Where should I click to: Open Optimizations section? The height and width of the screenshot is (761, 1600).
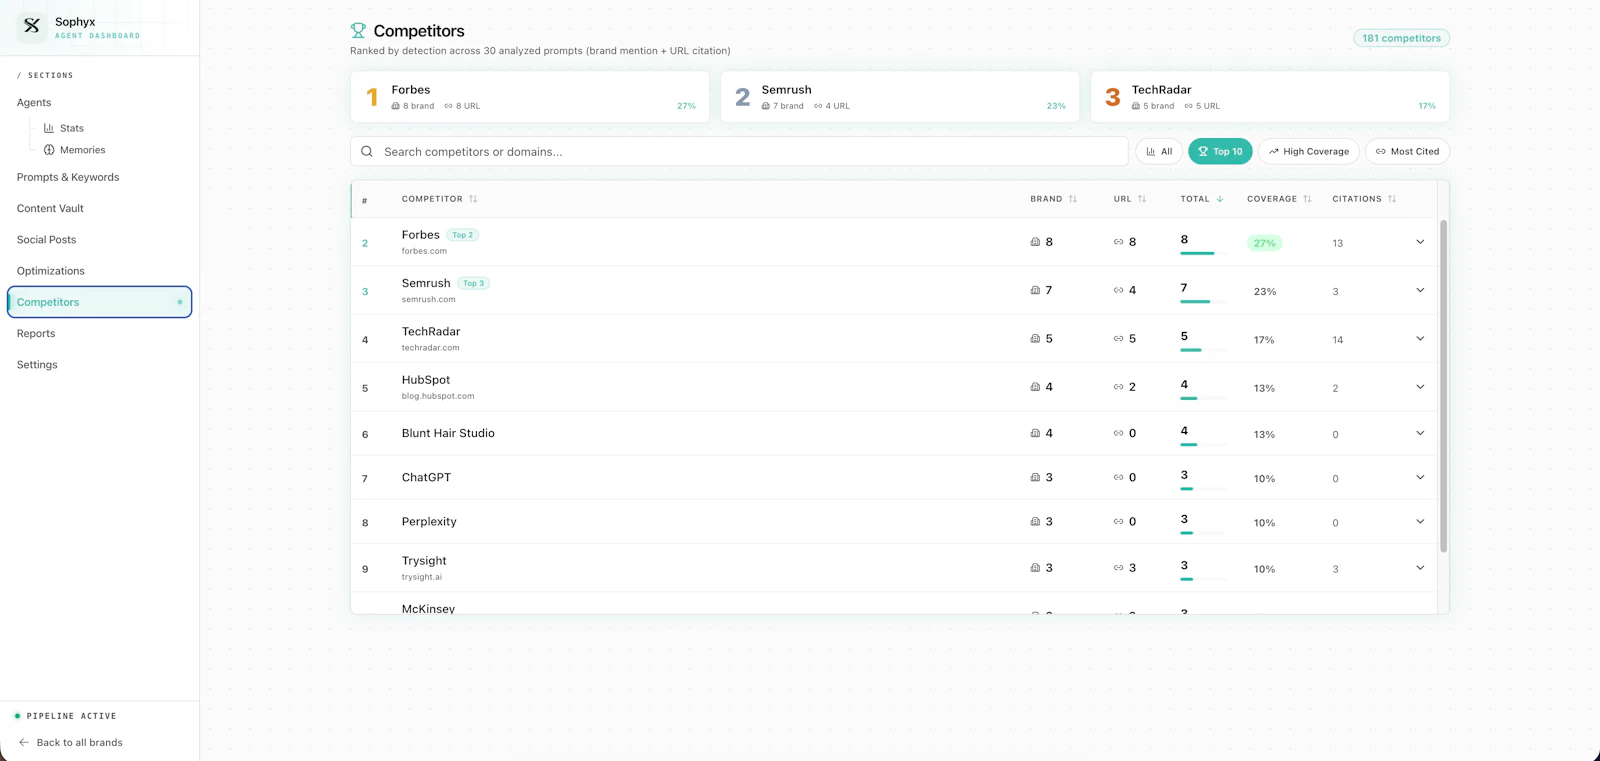point(51,271)
